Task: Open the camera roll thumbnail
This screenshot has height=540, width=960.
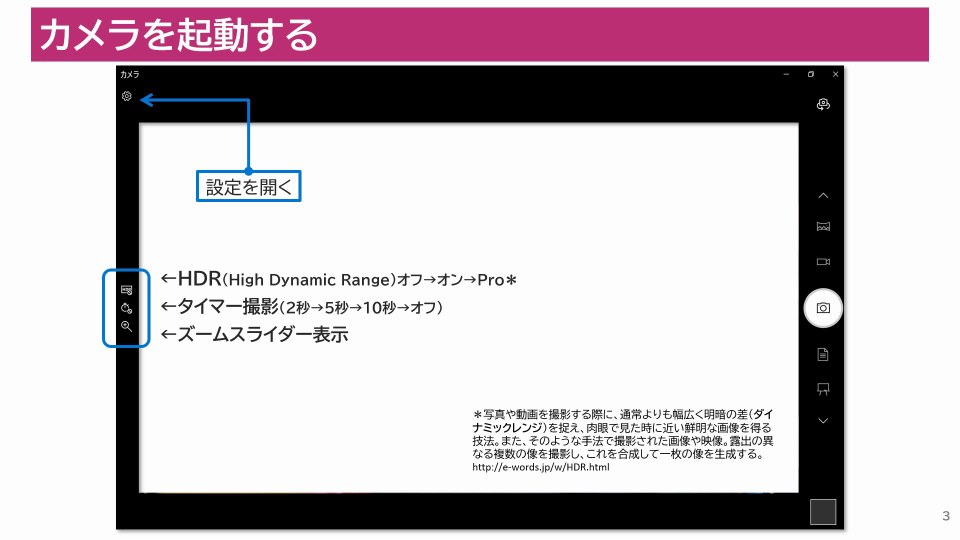Action: [822, 511]
